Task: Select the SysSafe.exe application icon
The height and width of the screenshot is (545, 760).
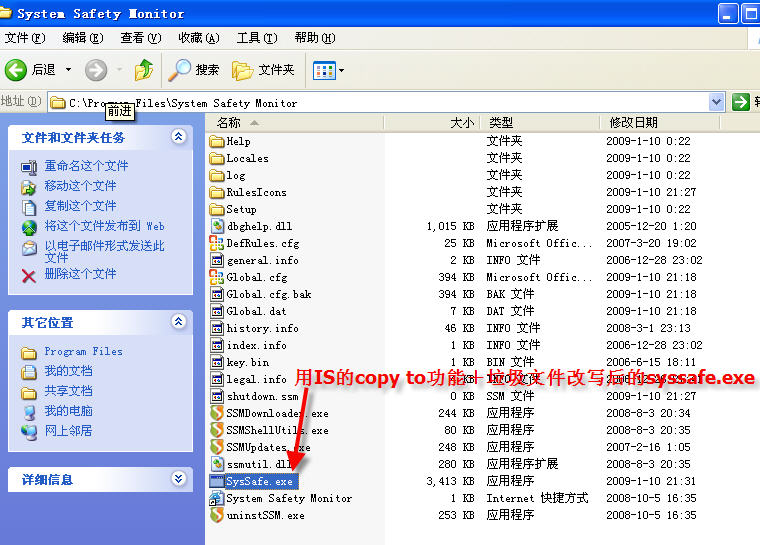Action: 217,481
